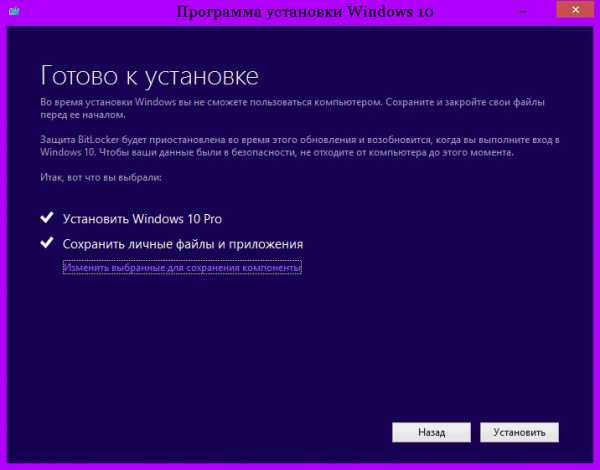
Task: Click the paragraph about Защита BitLocker
Action: click(x=300, y=146)
